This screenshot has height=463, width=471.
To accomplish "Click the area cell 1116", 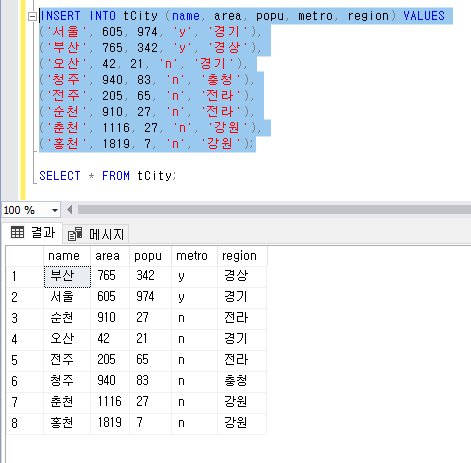I will pos(110,403).
